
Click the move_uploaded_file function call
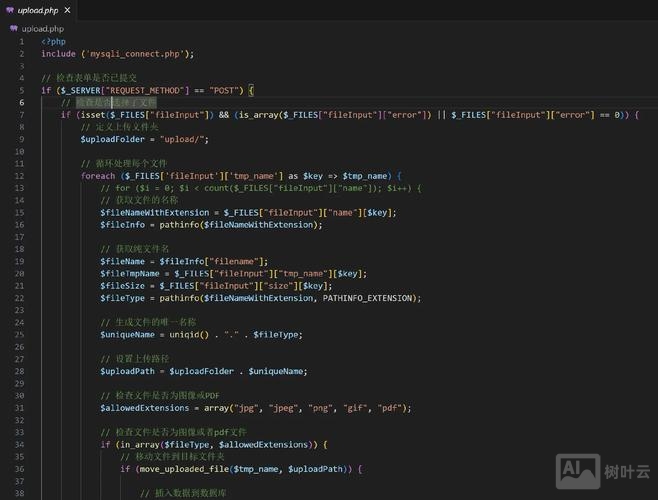tap(184, 468)
